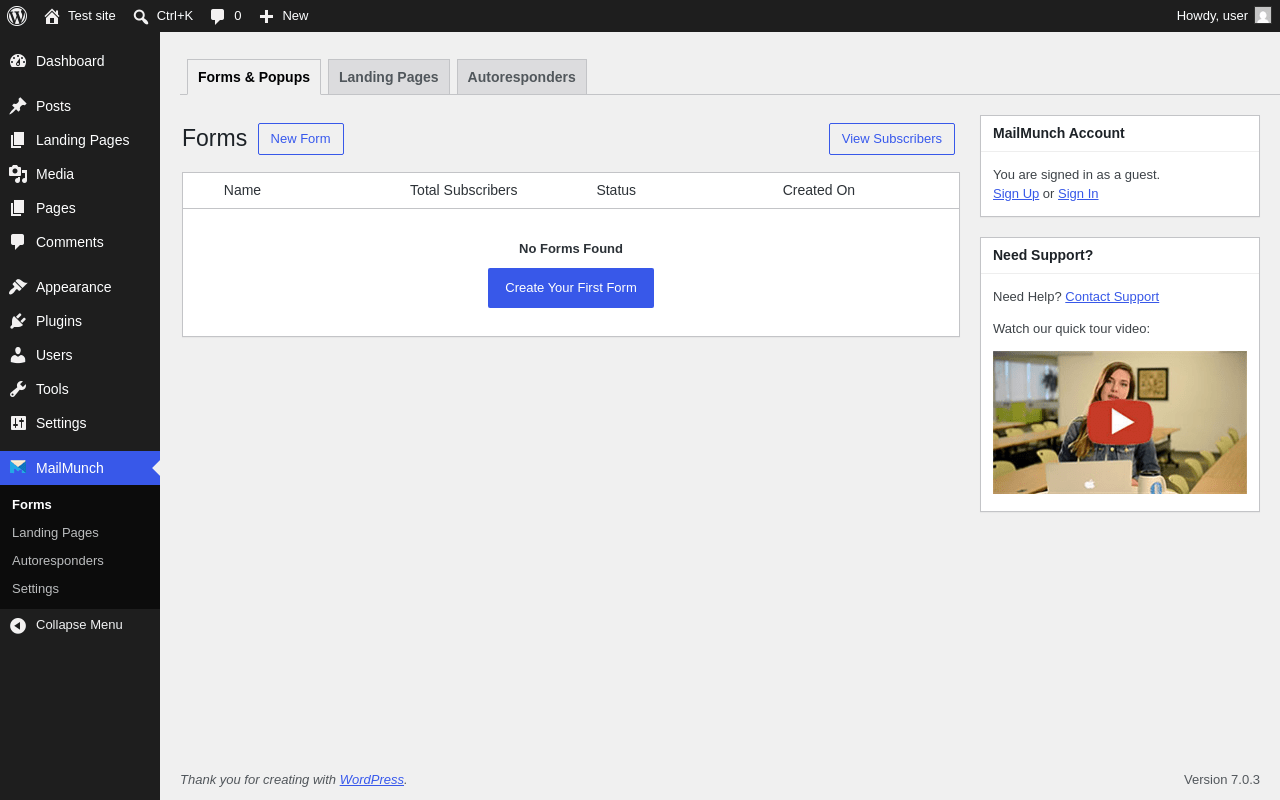Click the Need Support? panel heading

tap(1043, 255)
